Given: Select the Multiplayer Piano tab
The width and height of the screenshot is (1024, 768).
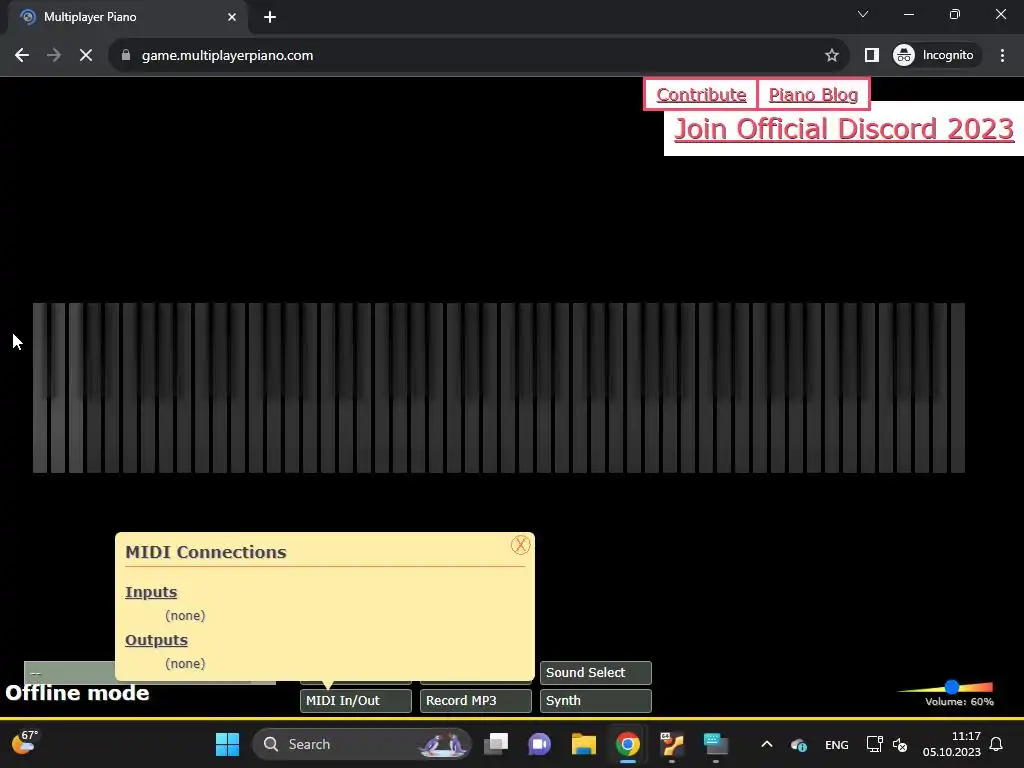Looking at the screenshot, I should click(x=128, y=17).
